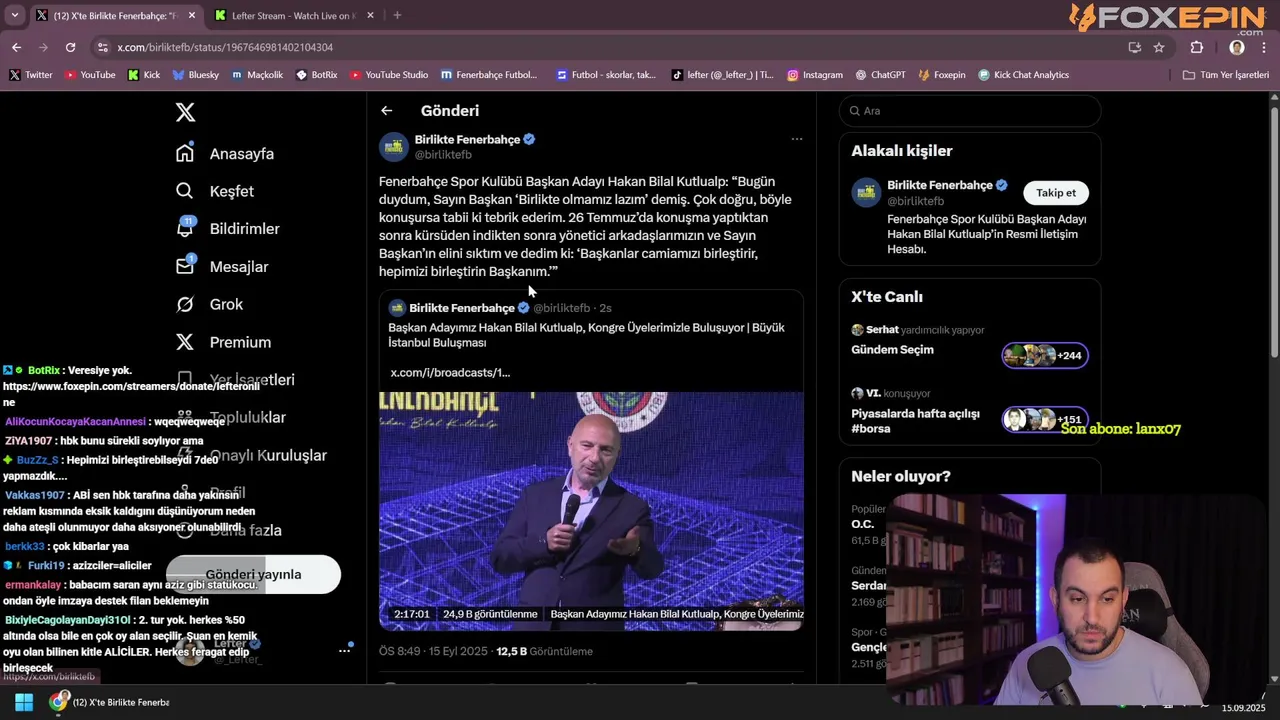Open the Chrome extensions puzzle icon
This screenshot has height=720, width=1280.
pos(1197,47)
